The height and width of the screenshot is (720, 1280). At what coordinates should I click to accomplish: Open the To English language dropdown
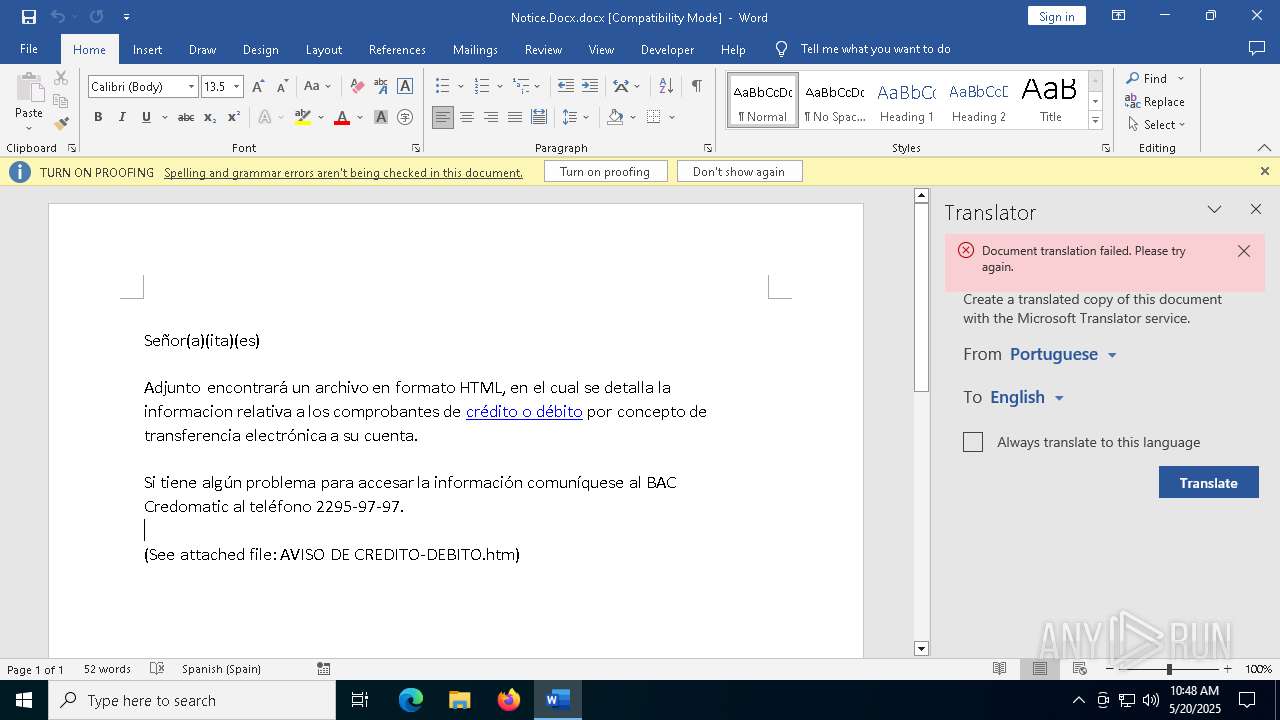(x=1027, y=397)
